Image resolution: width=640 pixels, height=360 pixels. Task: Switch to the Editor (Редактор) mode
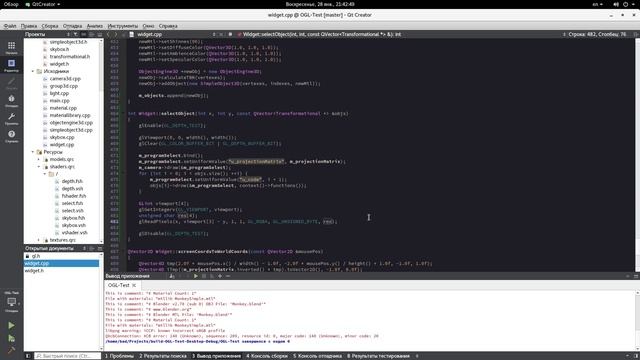pos(11,65)
